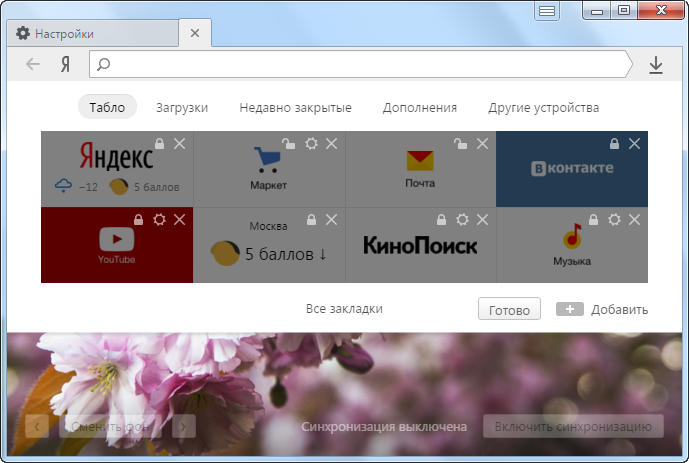
Task: Click the Сменить фон button
Action: [110, 426]
